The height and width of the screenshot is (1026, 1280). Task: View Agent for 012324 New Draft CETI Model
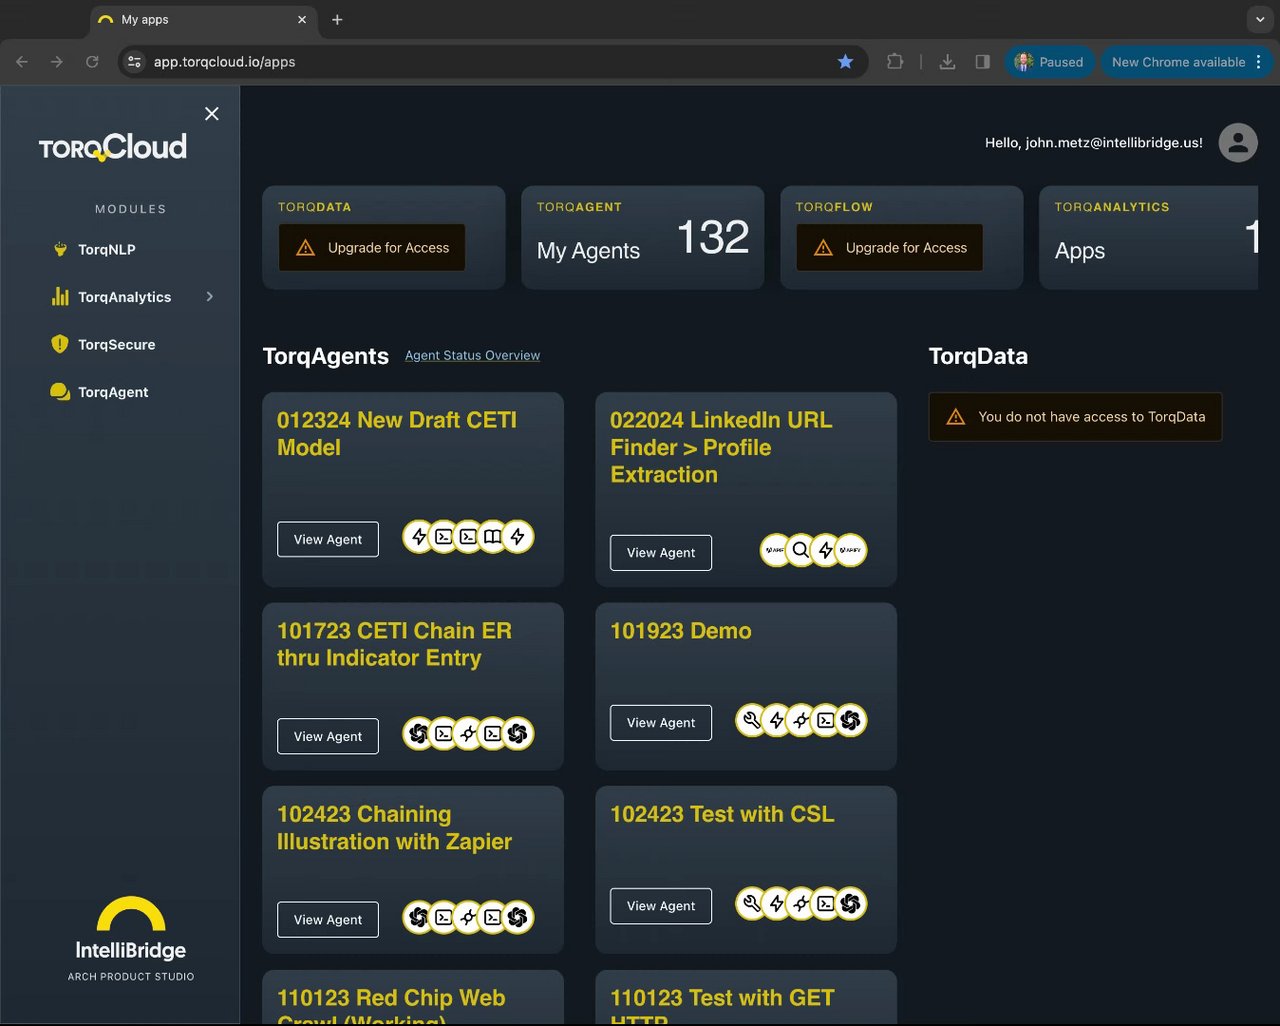pyautogui.click(x=328, y=539)
